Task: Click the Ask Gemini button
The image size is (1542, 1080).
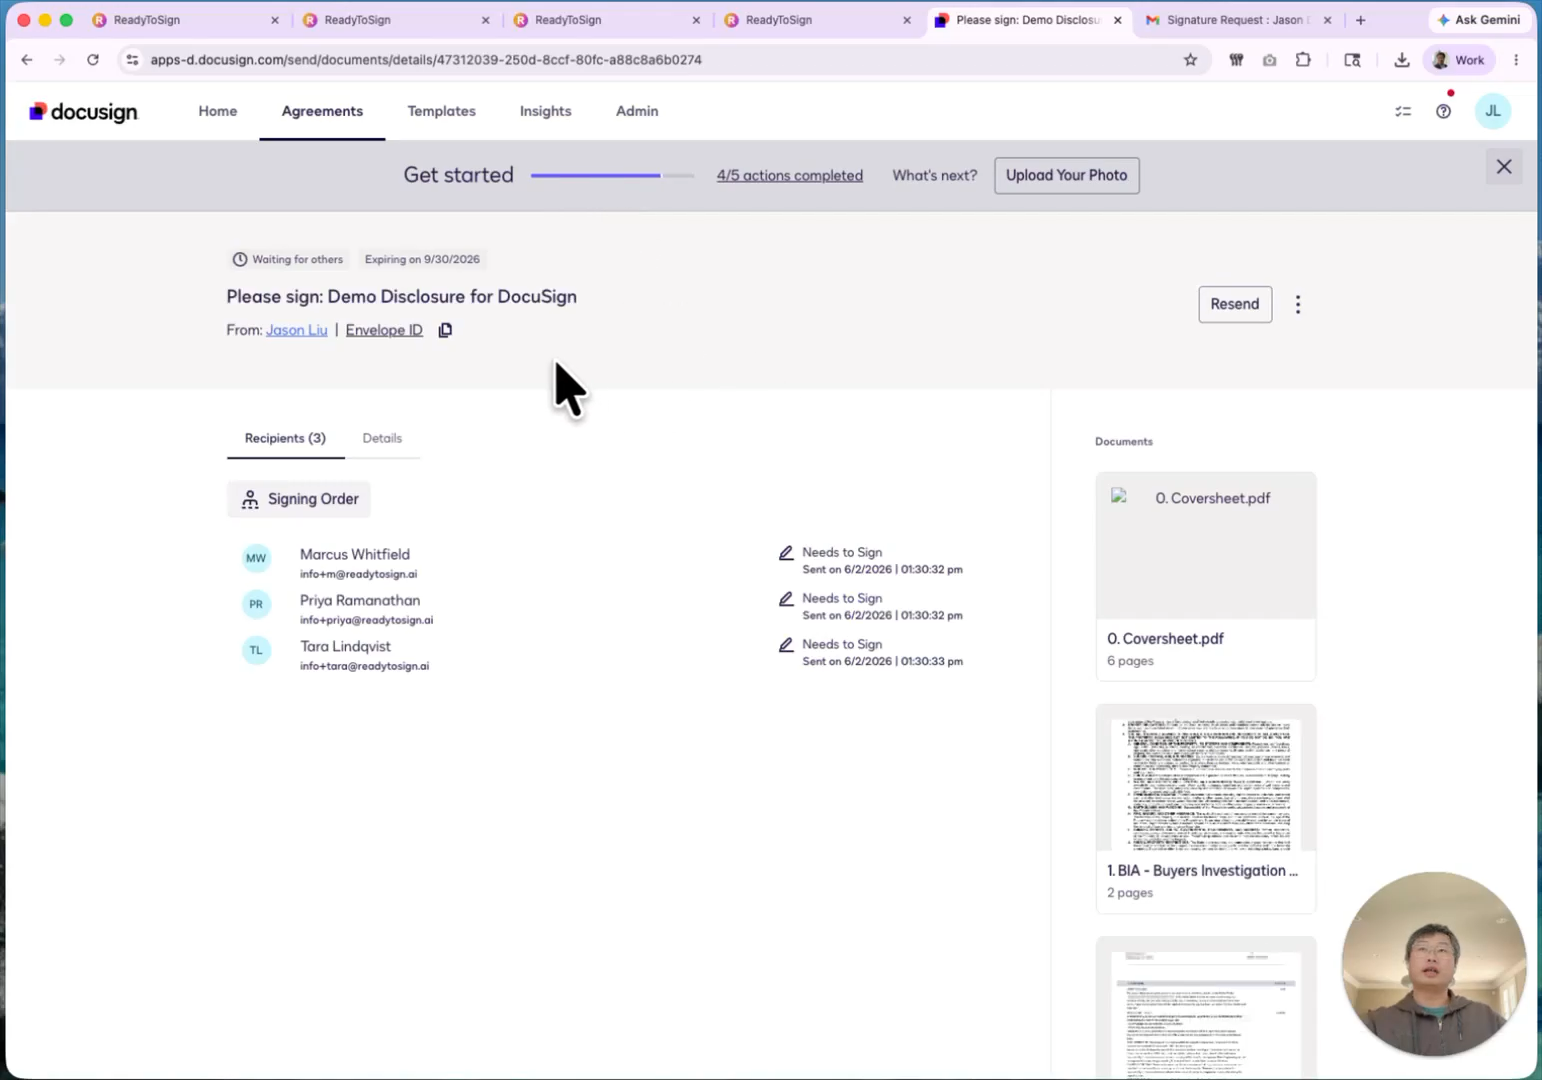Action: point(1479,20)
